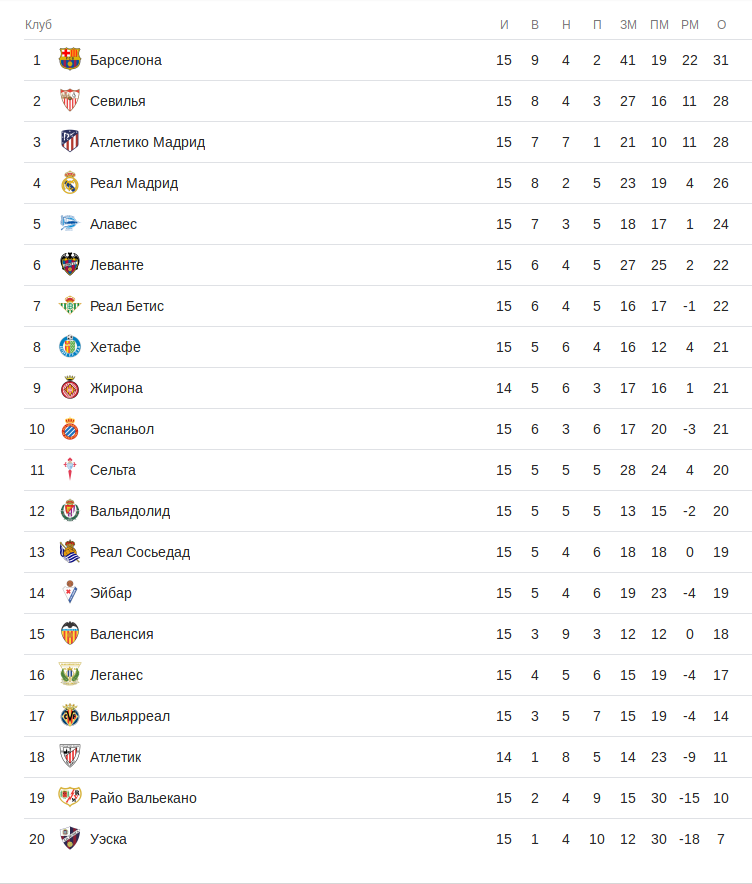This screenshot has width=752, height=884.
Task: Click the Real Madrid crest icon
Action: tap(69, 183)
